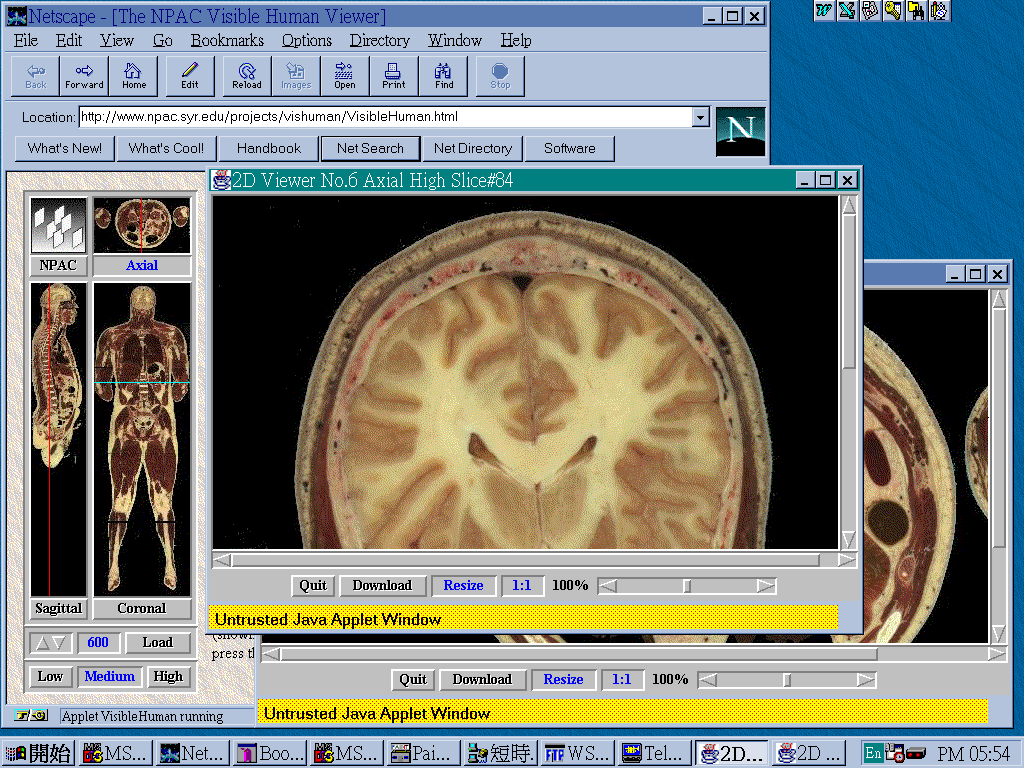
Task: Open the Edit toolbar icon
Action: click(190, 76)
